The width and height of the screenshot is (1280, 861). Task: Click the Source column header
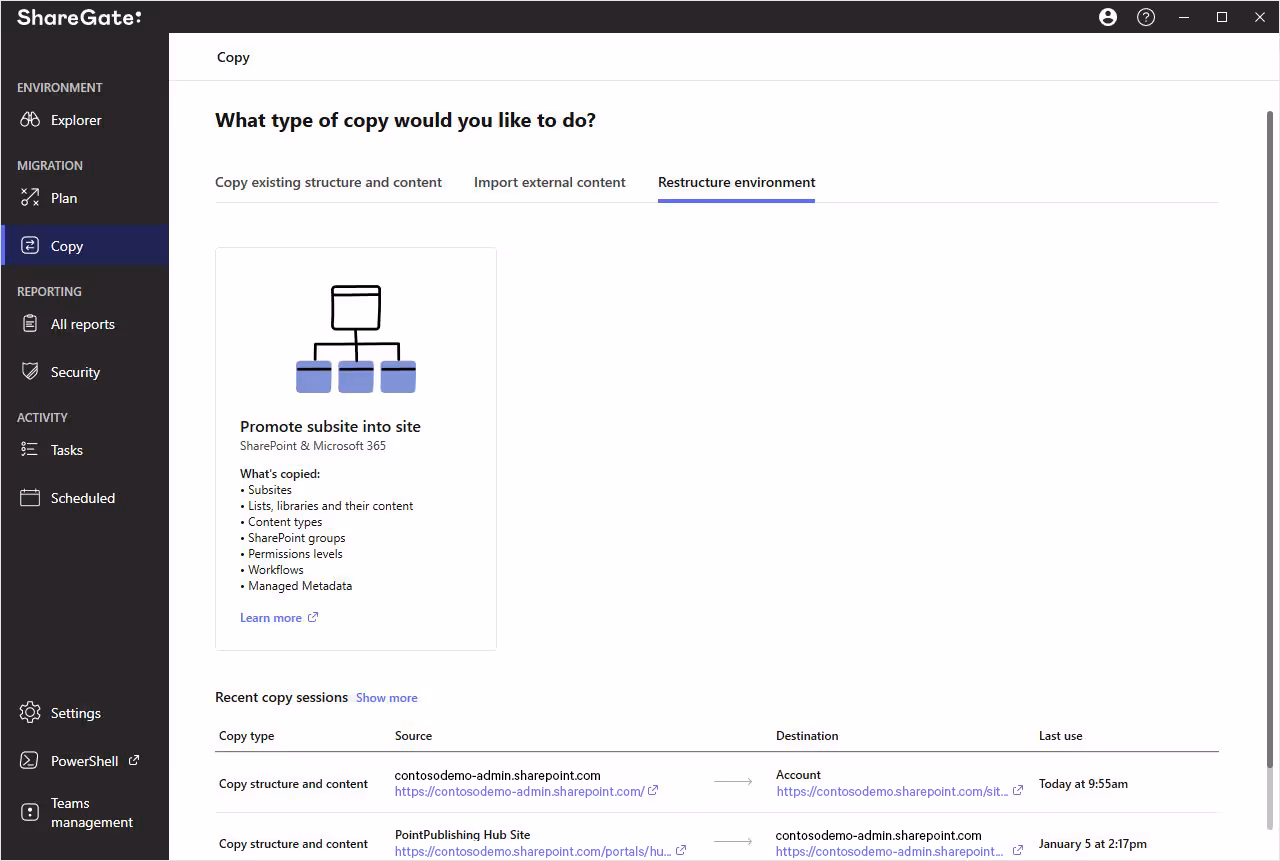coord(413,736)
